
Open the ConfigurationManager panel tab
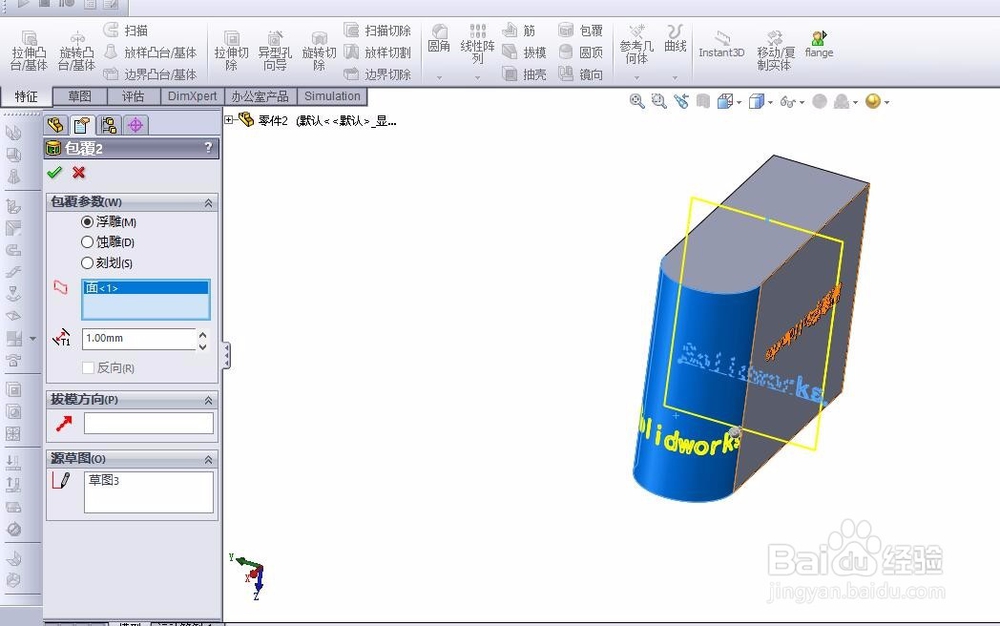(x=108, y=124)
